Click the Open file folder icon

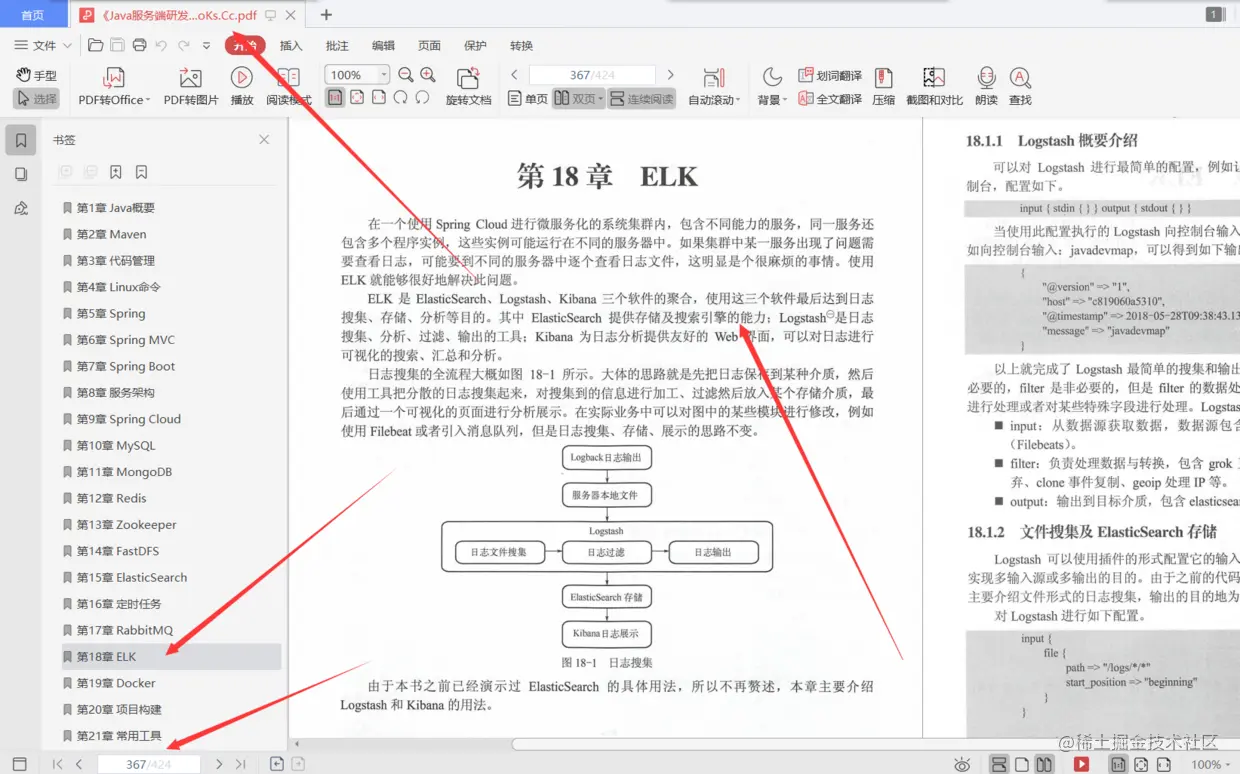(x=95, y=45)
